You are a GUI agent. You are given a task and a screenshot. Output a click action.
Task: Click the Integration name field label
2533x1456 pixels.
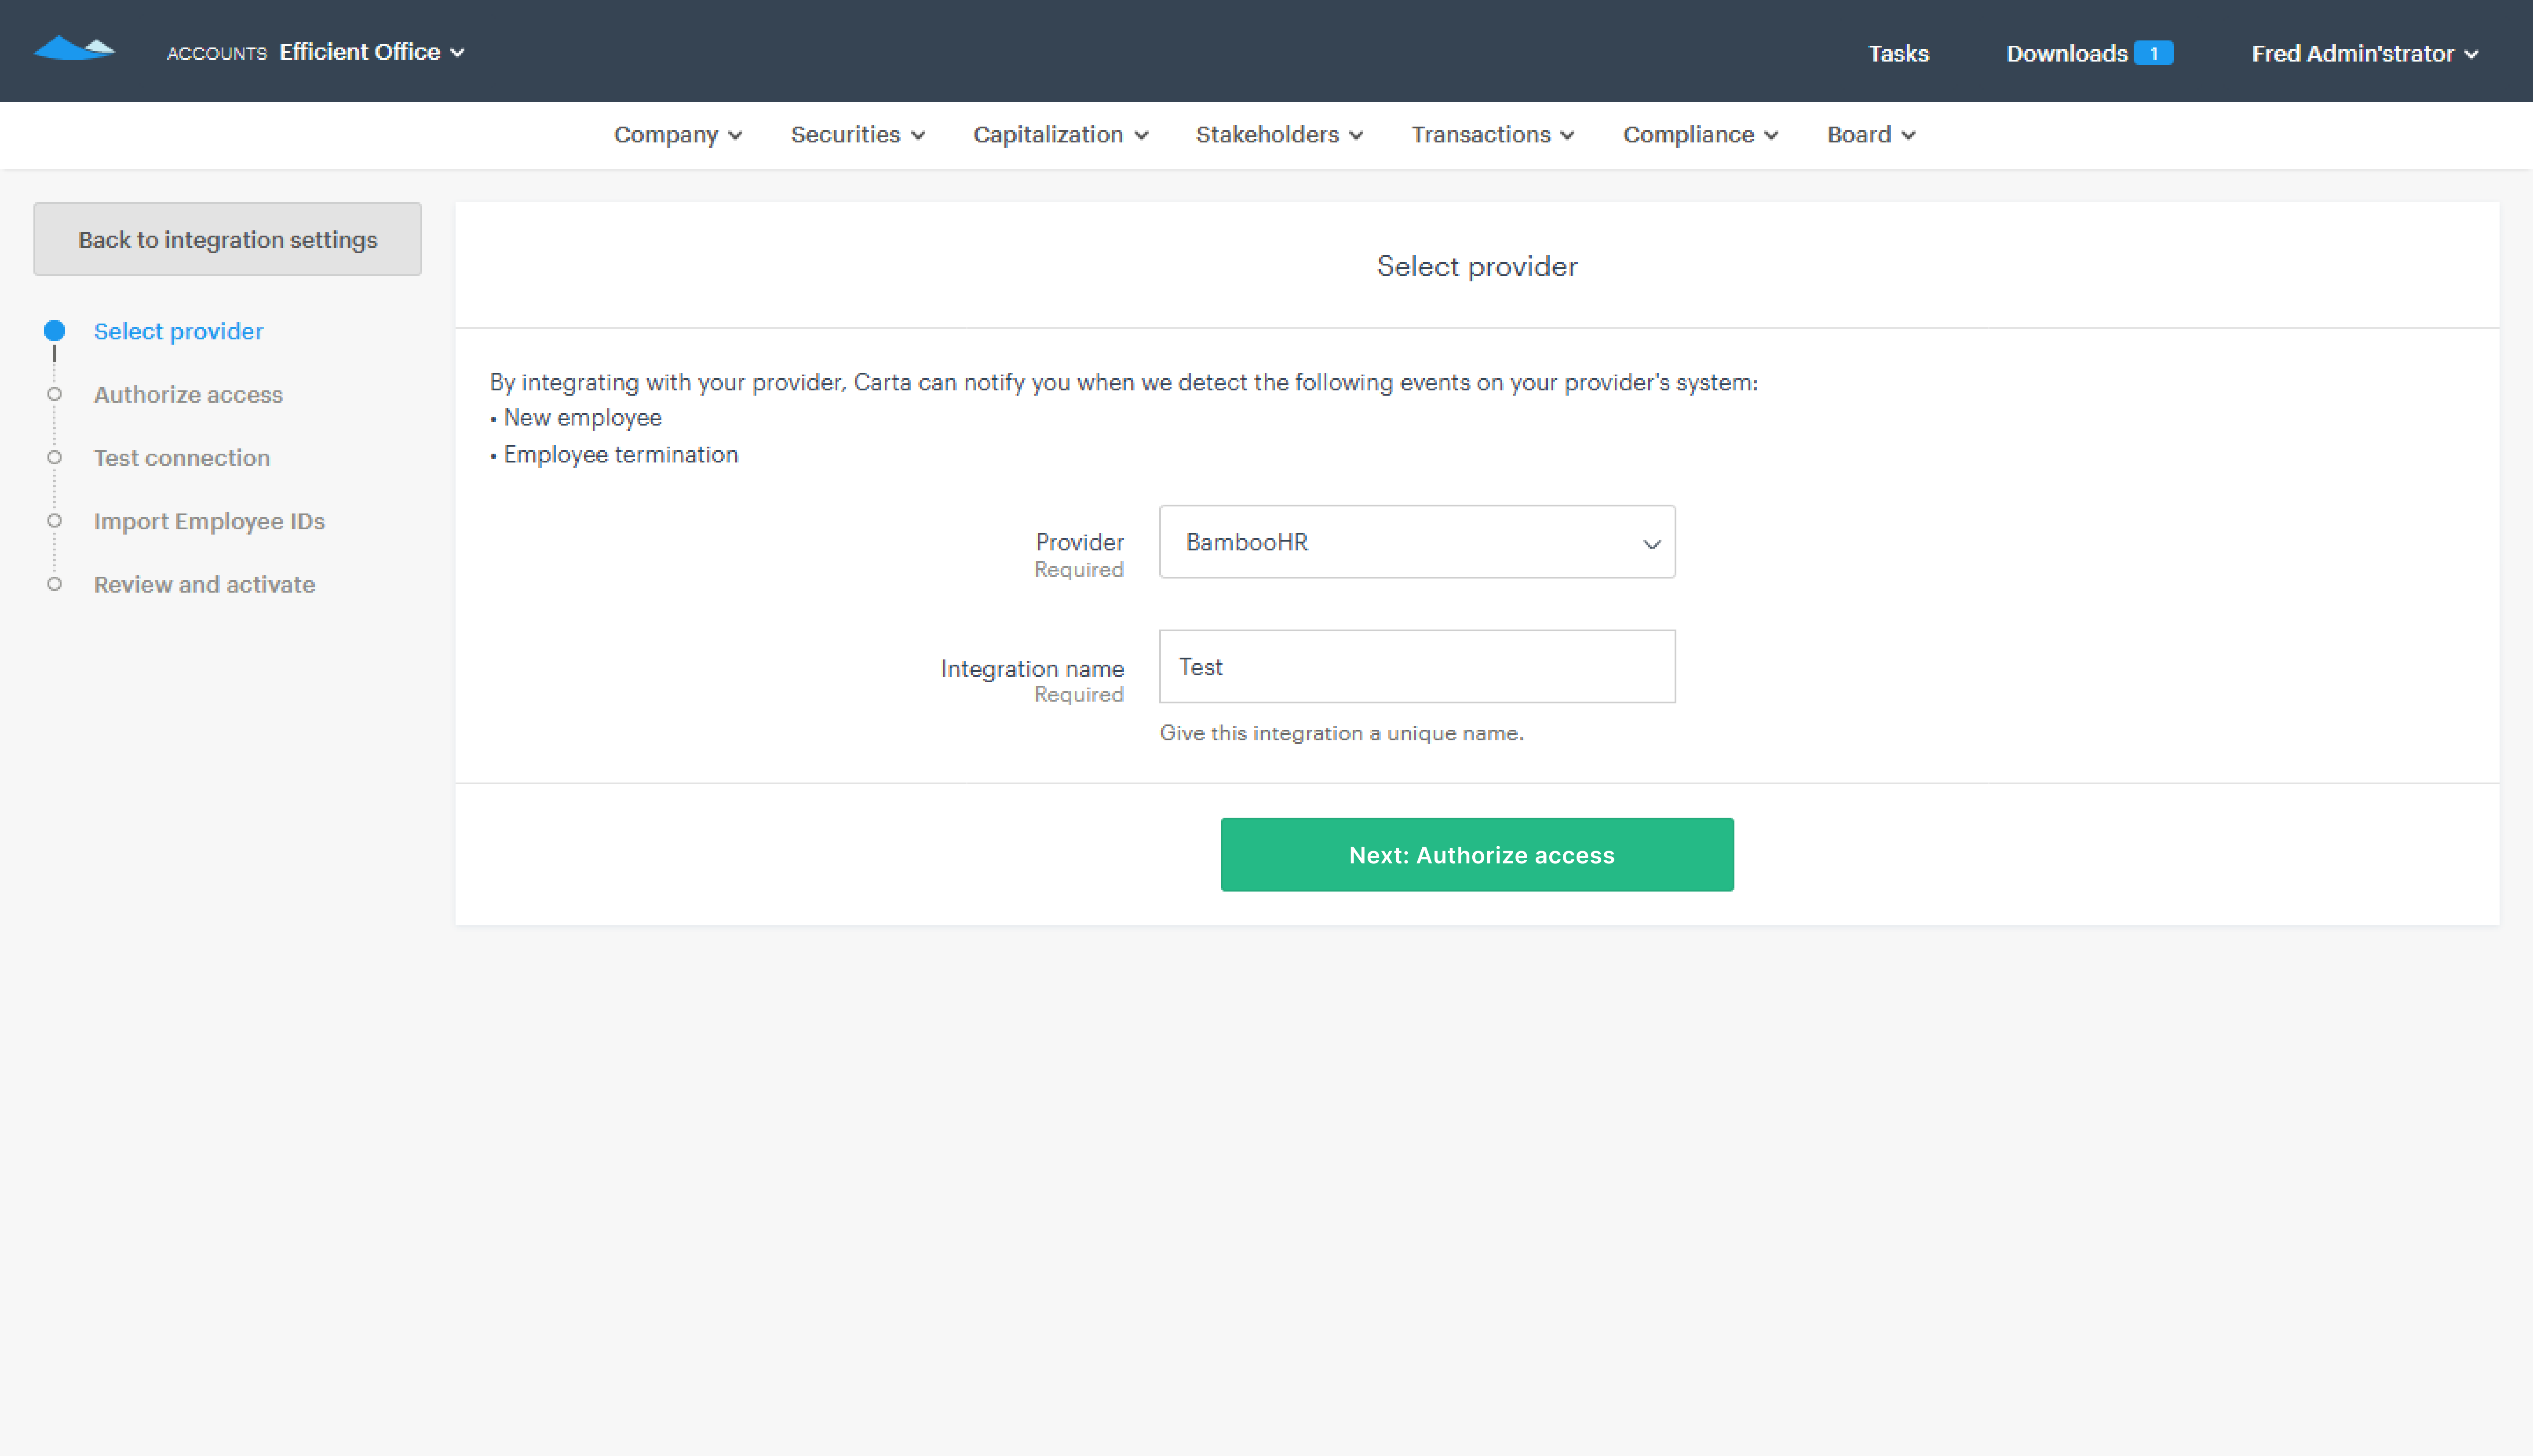point(1032,668)
